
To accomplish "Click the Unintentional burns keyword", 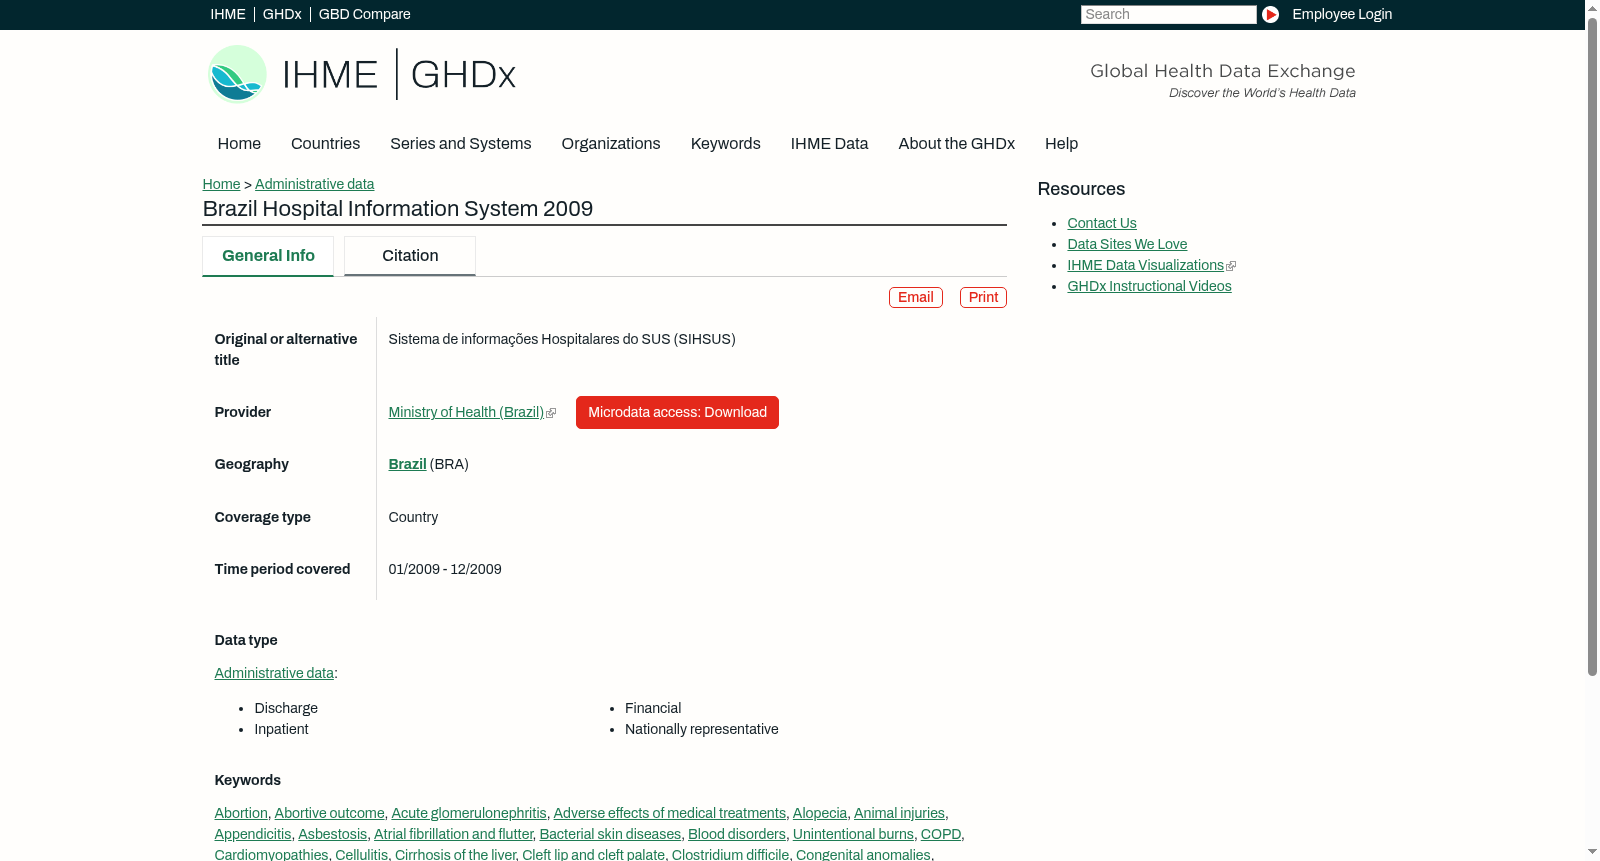I will (x=853, y=834).
